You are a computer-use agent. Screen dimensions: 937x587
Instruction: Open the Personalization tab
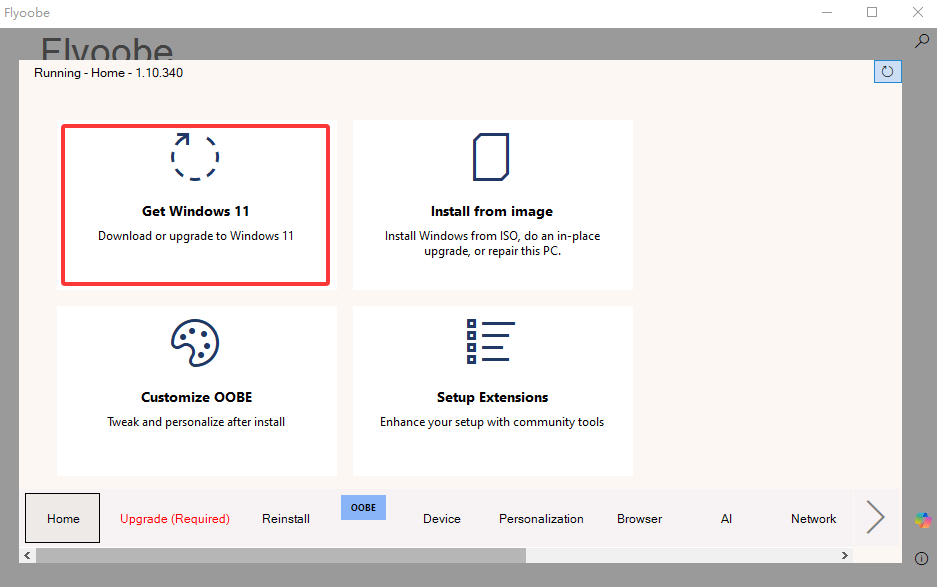[541, 519]
